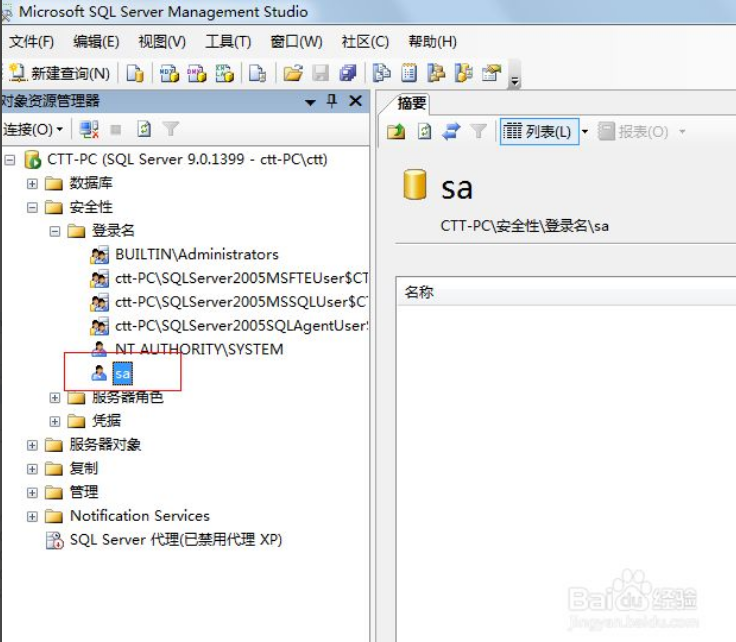This screenshot has height=642, width=736.
Task: Expand the Server Roles (服务器角色) folder
Action: [55, 398]
